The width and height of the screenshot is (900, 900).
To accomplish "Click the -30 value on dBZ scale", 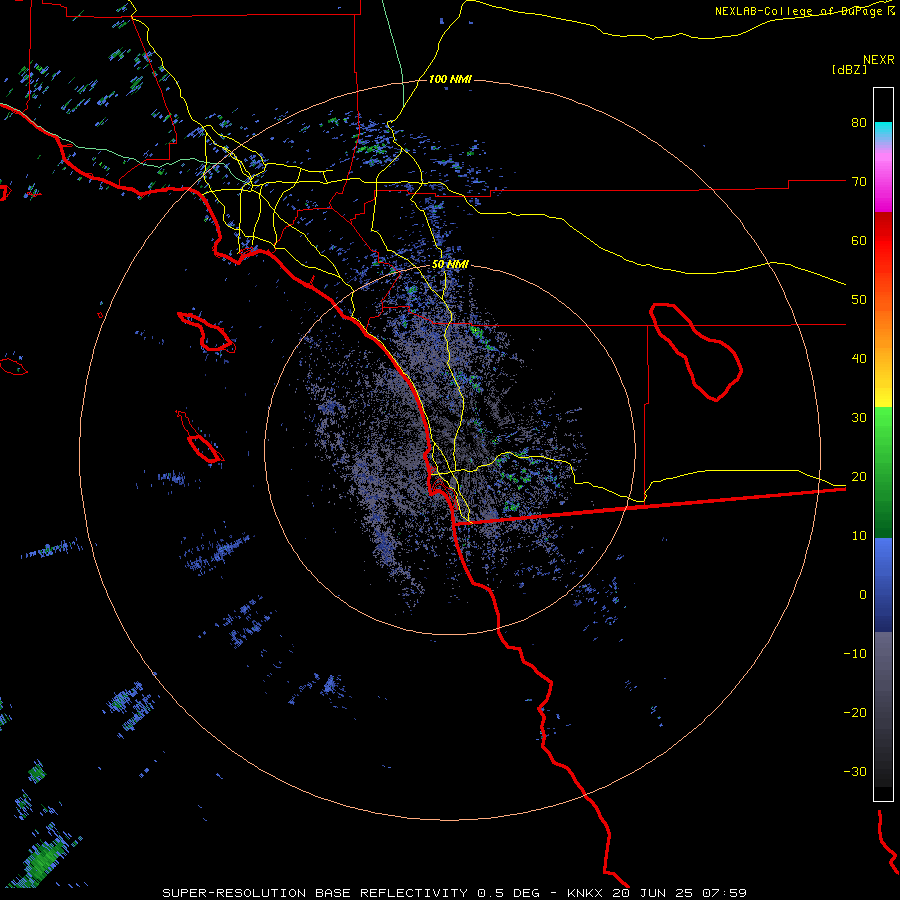I will pos(855,771).
